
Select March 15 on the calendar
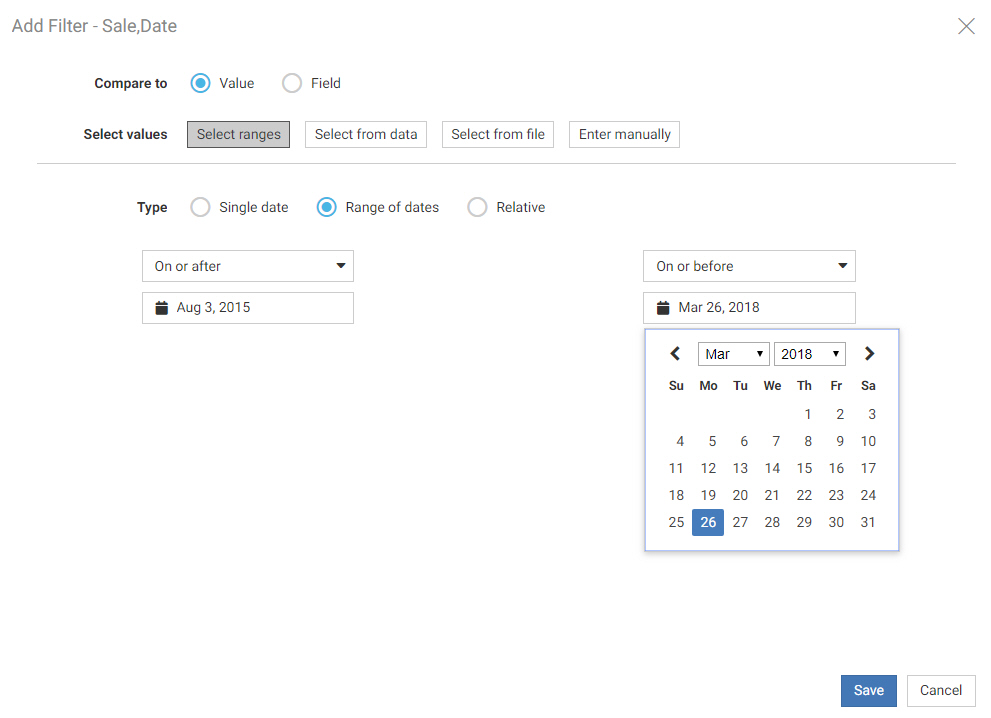click(x=804, y=468)
